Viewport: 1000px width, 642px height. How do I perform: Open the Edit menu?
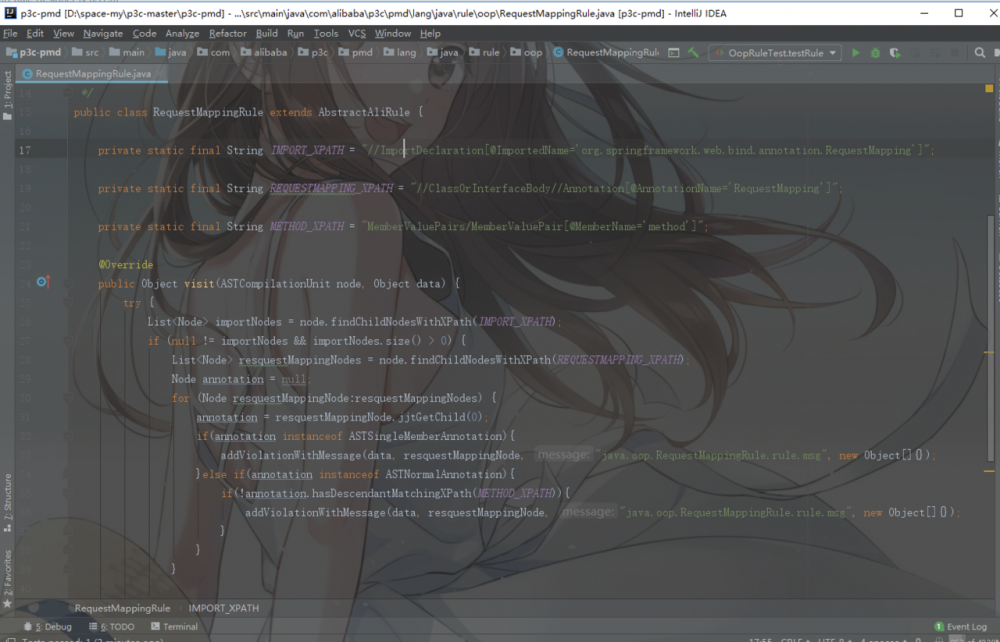(x=34, y=33)
